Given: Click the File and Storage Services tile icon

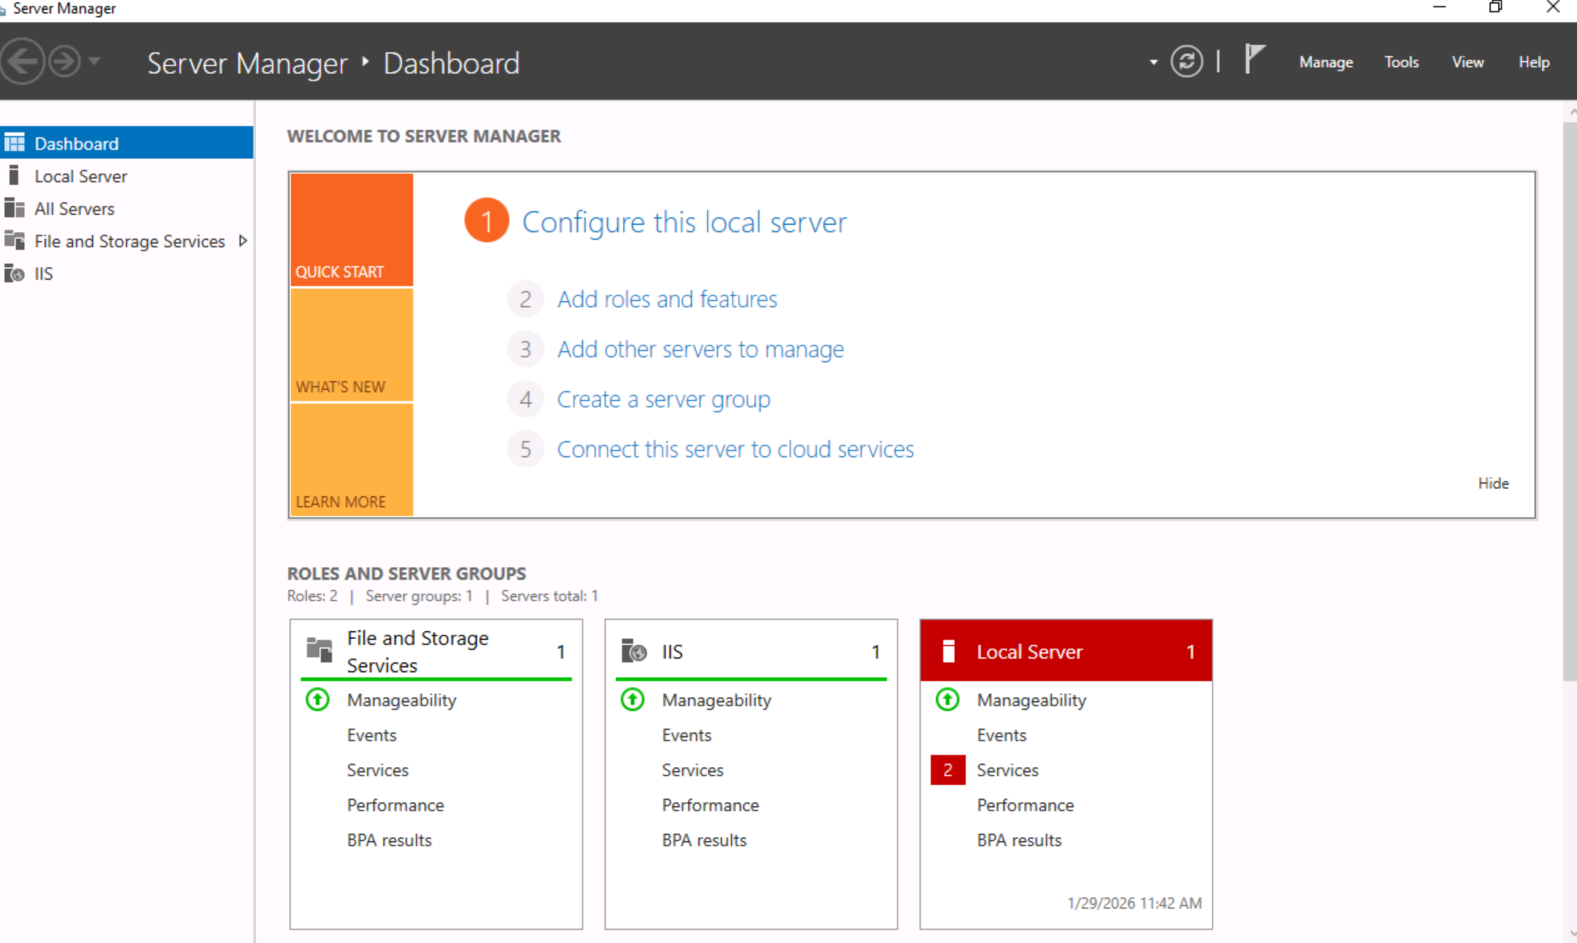Looking at the screenshot, I should pyautogui.click(x=319, y=651).
